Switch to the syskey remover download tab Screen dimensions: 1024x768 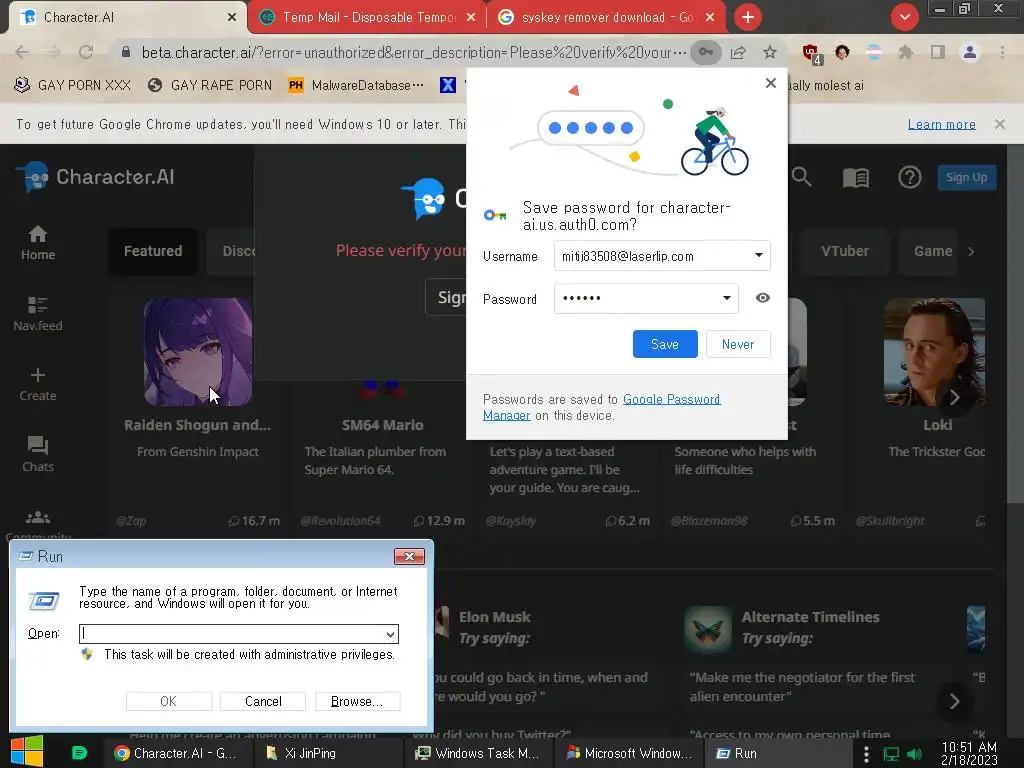(607, 17)
